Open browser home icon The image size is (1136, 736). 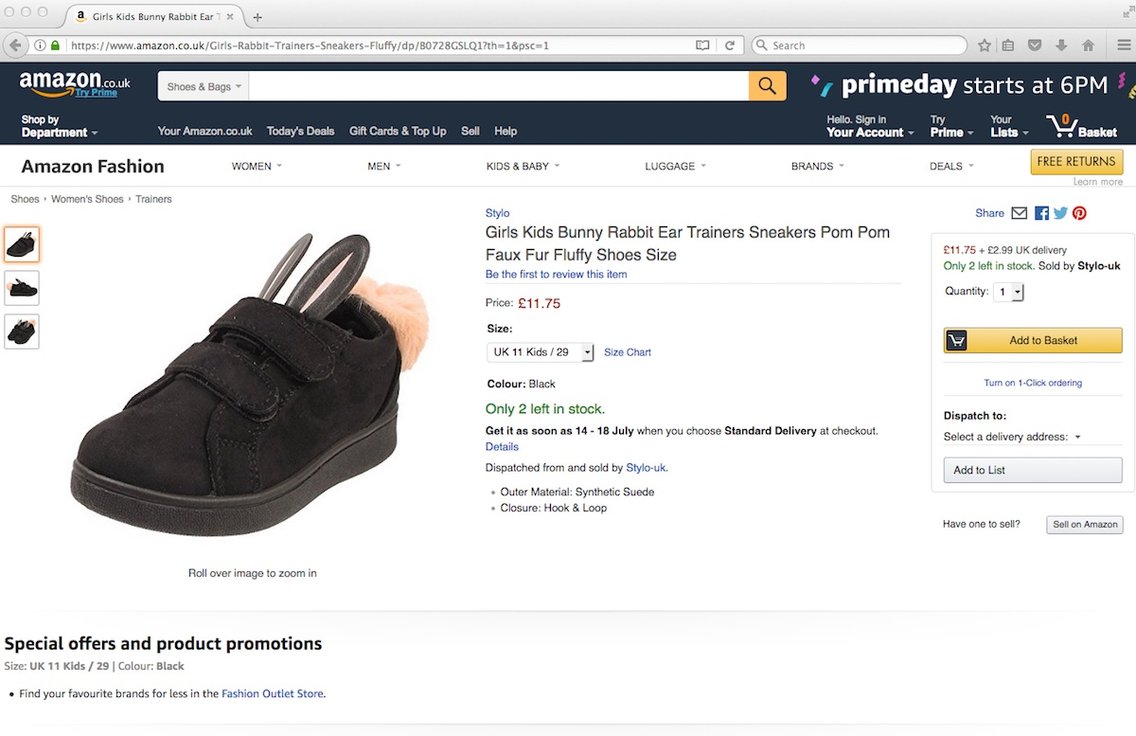point(1088,45)
